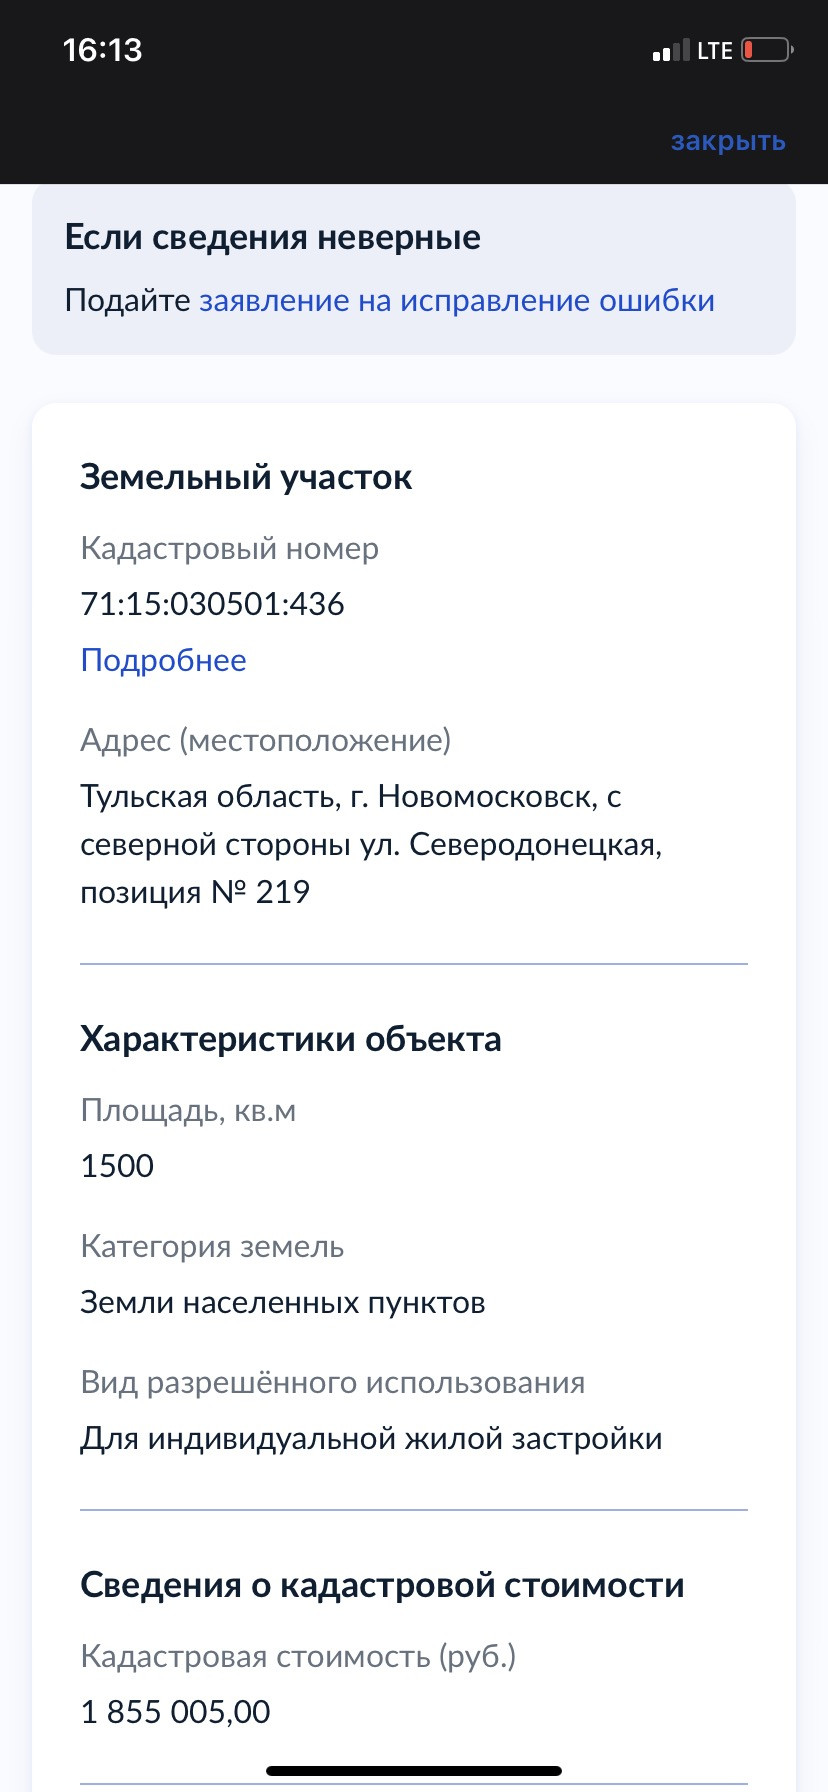Select the area value 1500

pos(117,1166)
